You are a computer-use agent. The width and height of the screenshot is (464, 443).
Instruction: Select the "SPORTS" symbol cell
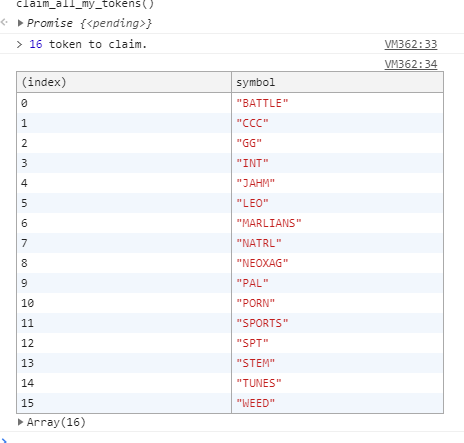pyautogui.click(x=337, y=323)
